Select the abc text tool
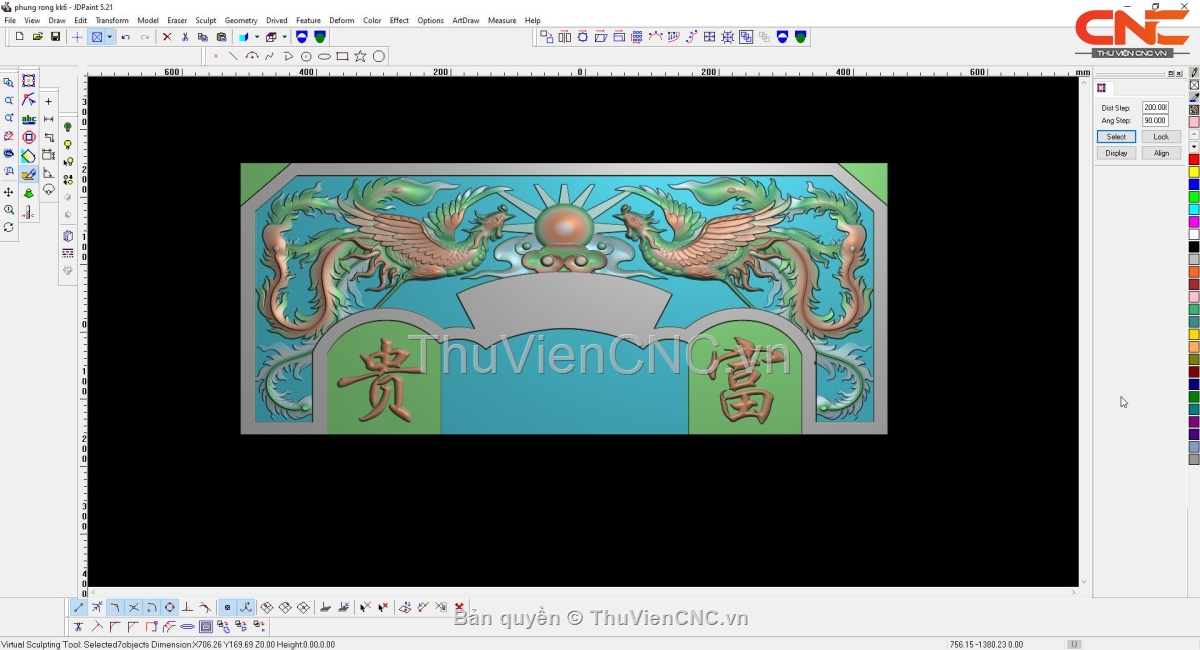 [28, 119]
